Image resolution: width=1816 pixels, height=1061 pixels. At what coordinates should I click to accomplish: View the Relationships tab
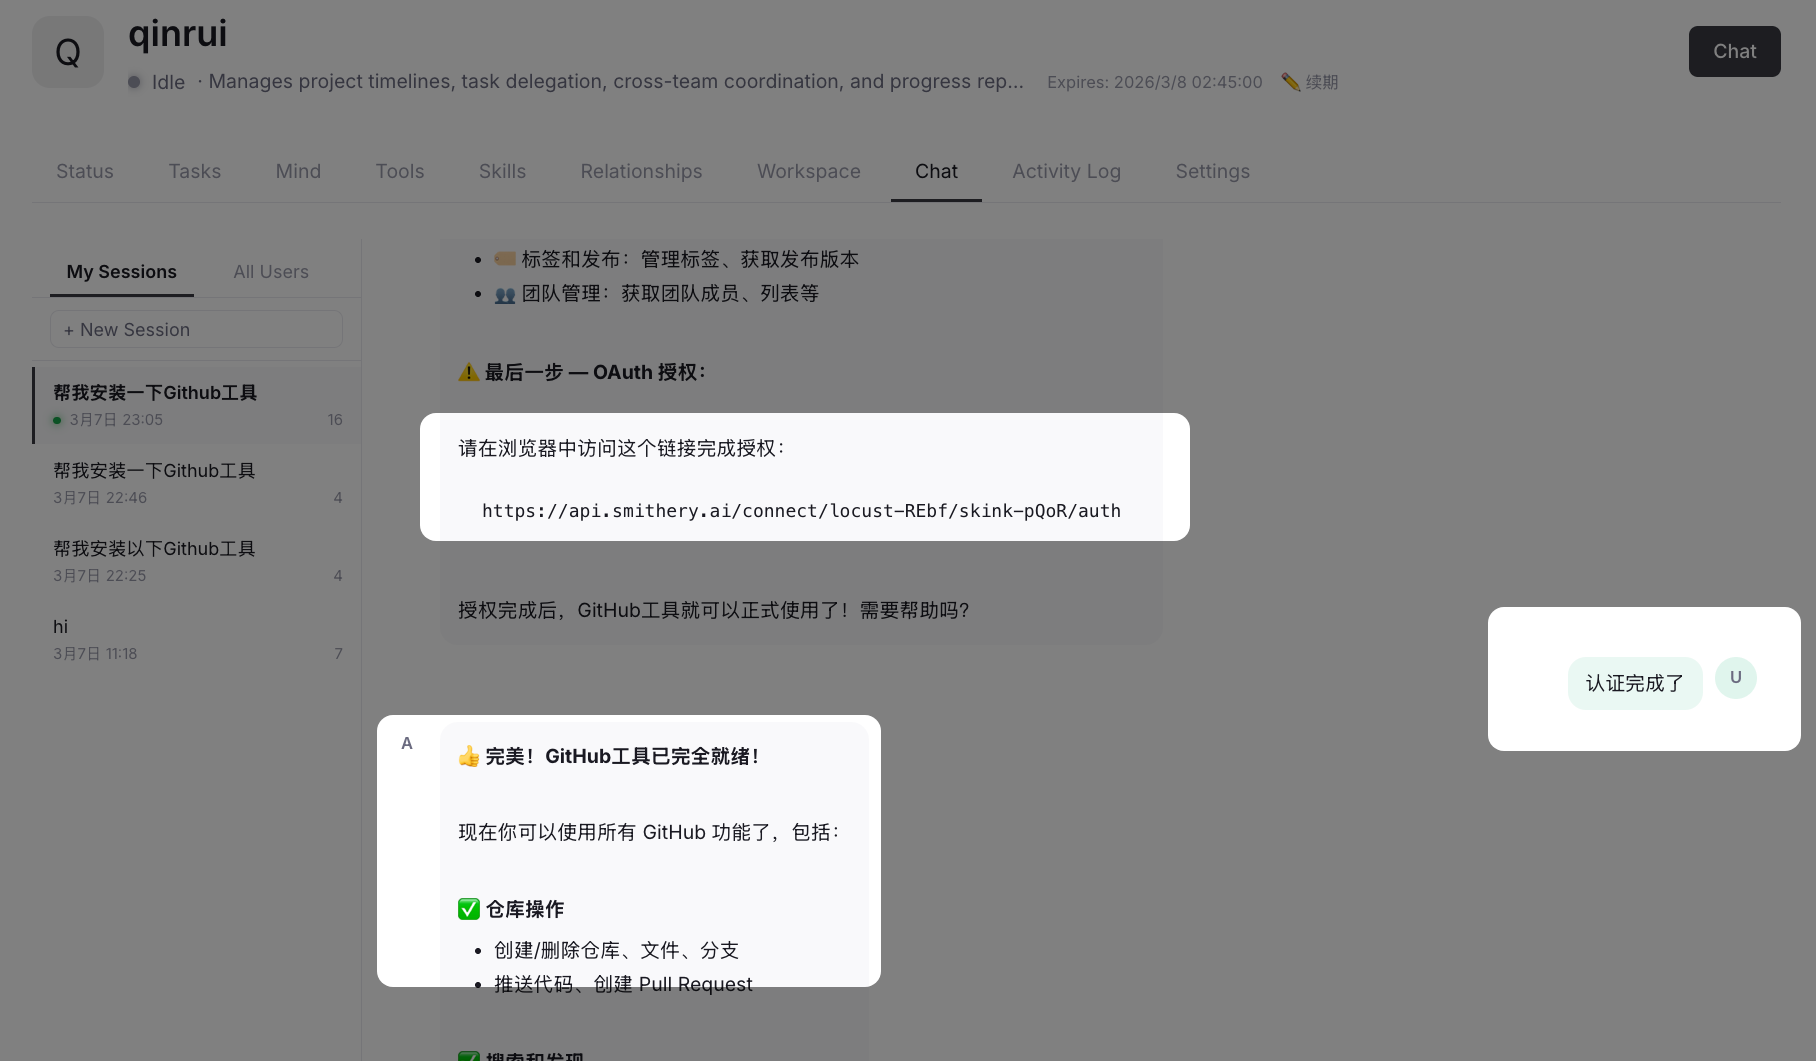click(x=641, y=171)
